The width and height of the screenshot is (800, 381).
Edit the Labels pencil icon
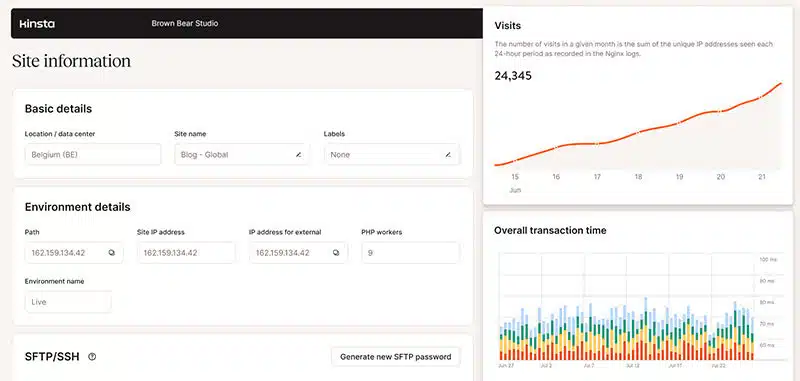pos(448,155)
